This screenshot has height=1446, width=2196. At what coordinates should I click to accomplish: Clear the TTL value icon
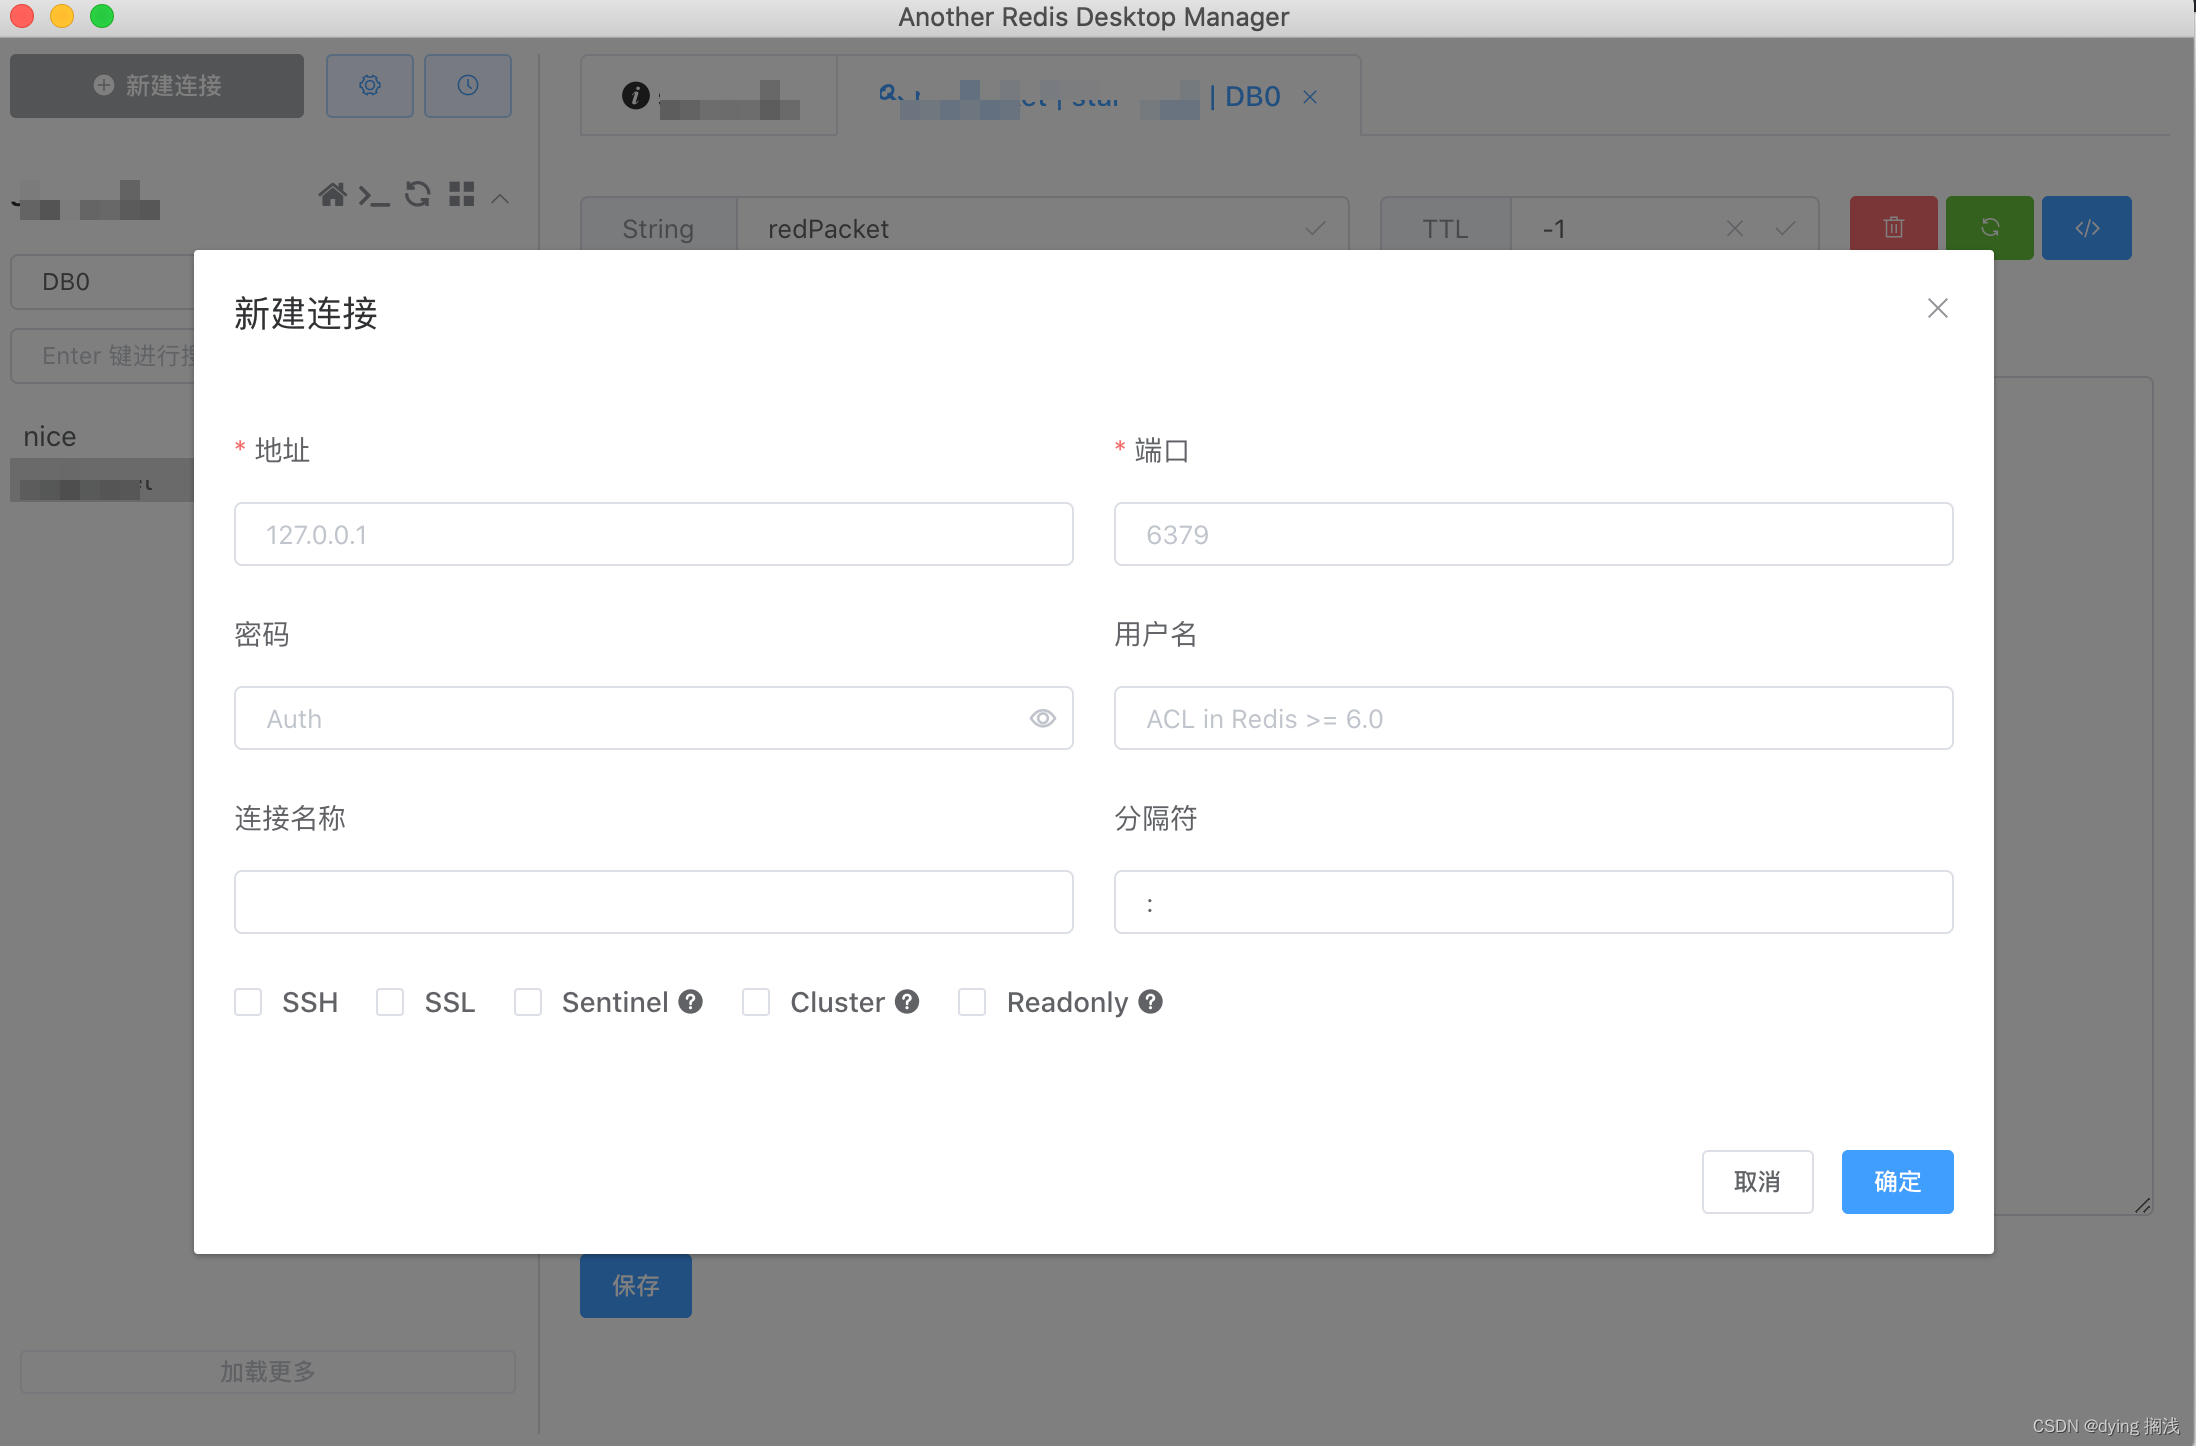(1735, 229)
